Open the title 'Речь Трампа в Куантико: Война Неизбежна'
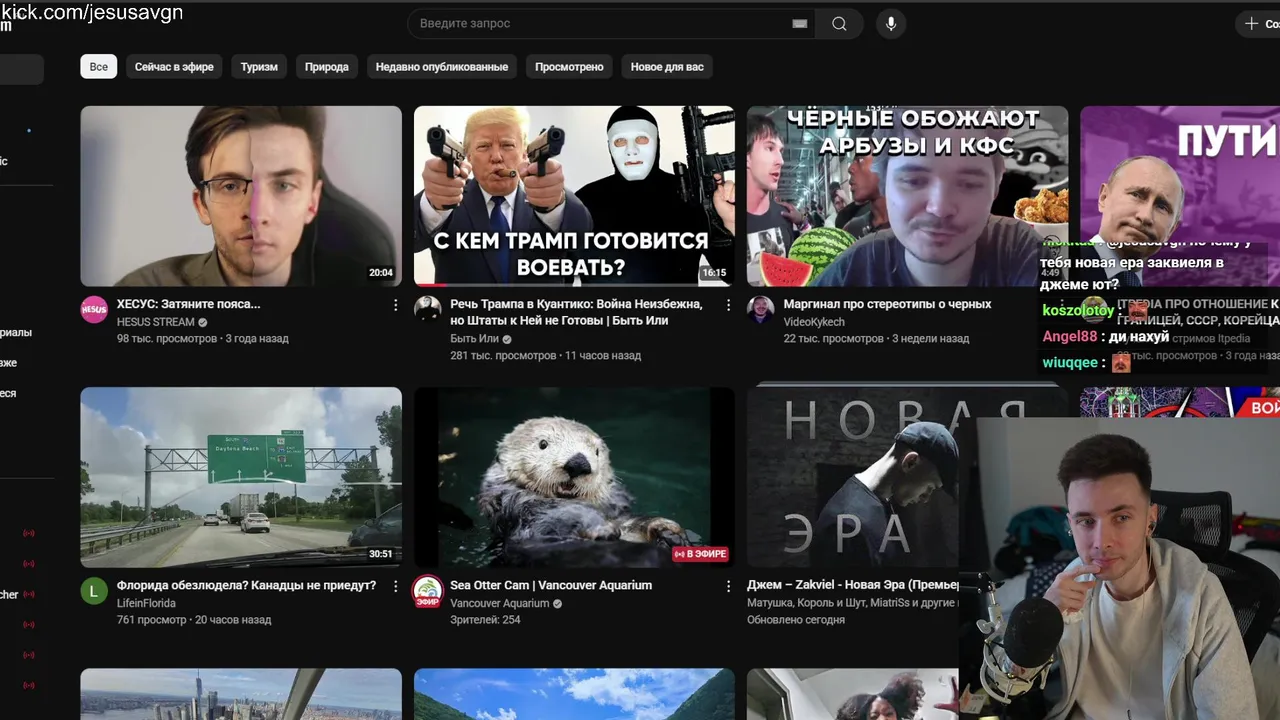 (576, 312)
